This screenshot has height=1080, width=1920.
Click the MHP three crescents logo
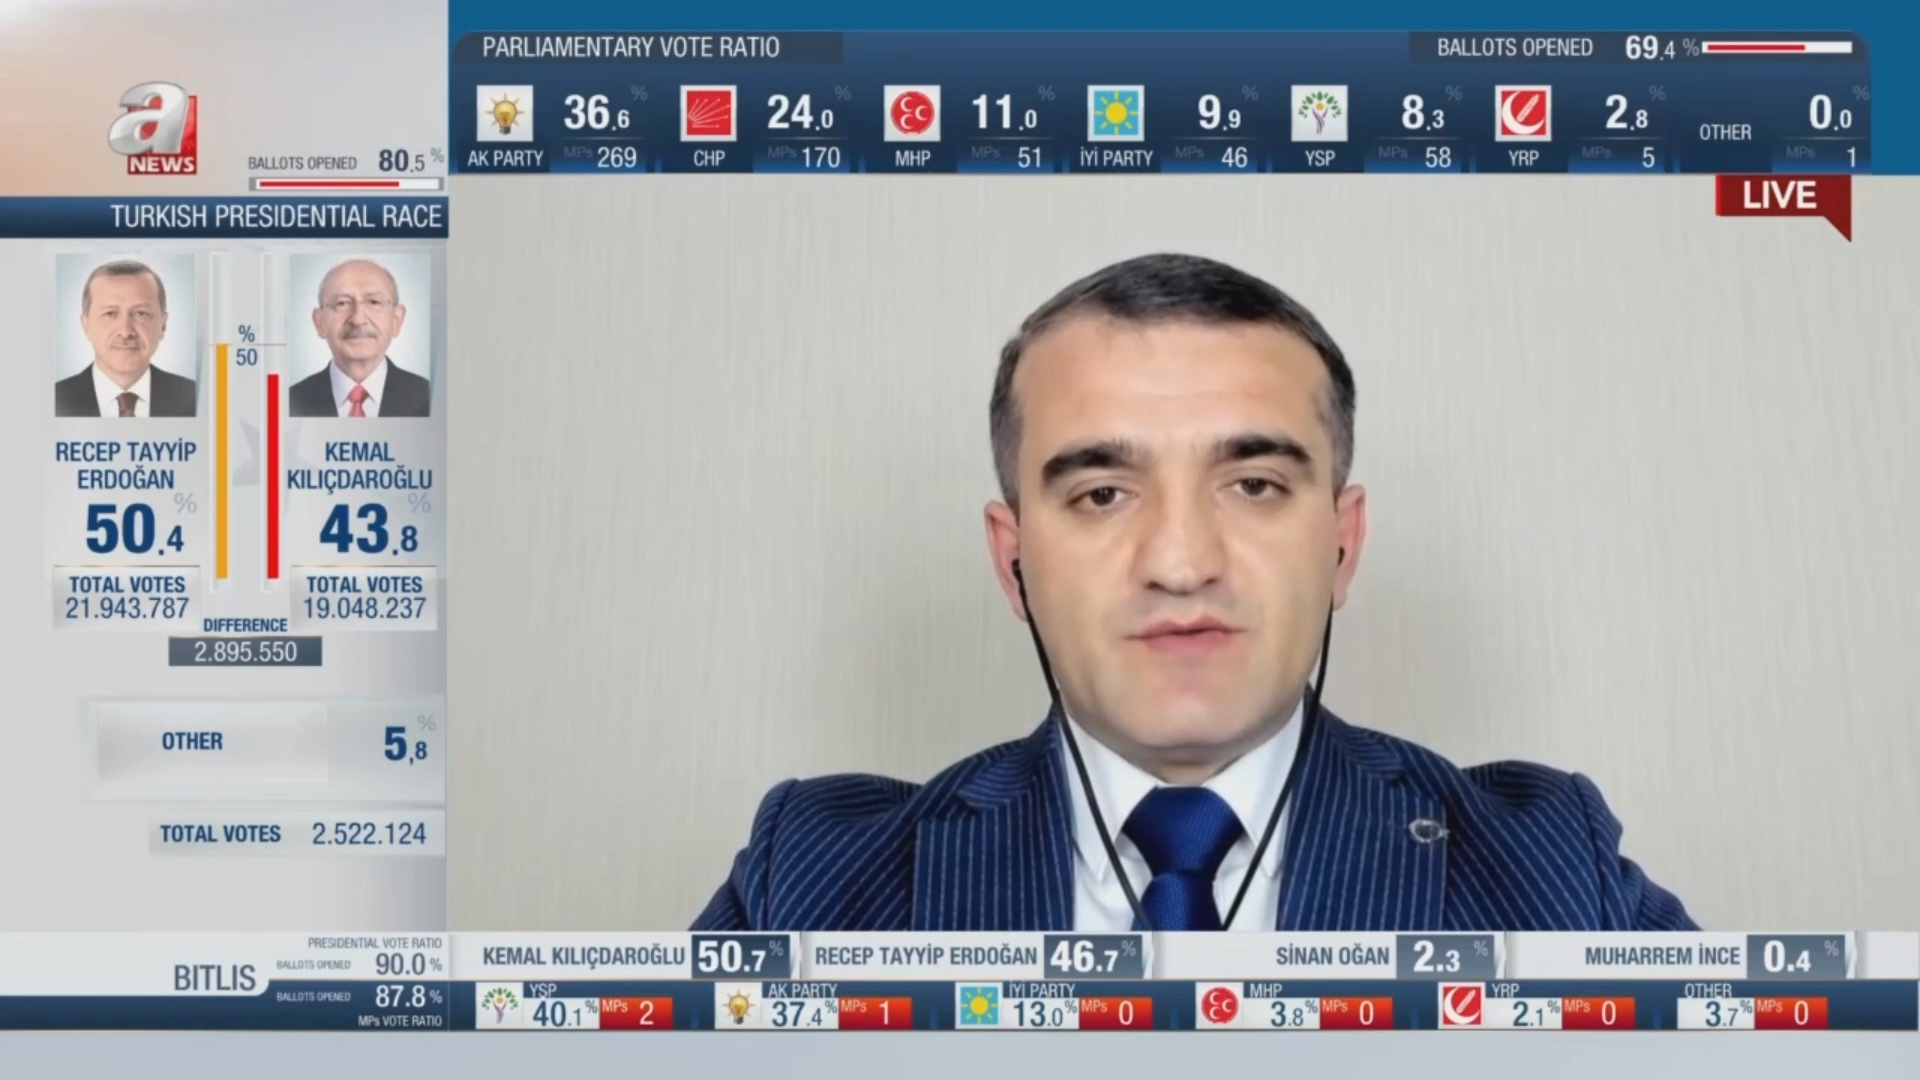click(912, 113)
